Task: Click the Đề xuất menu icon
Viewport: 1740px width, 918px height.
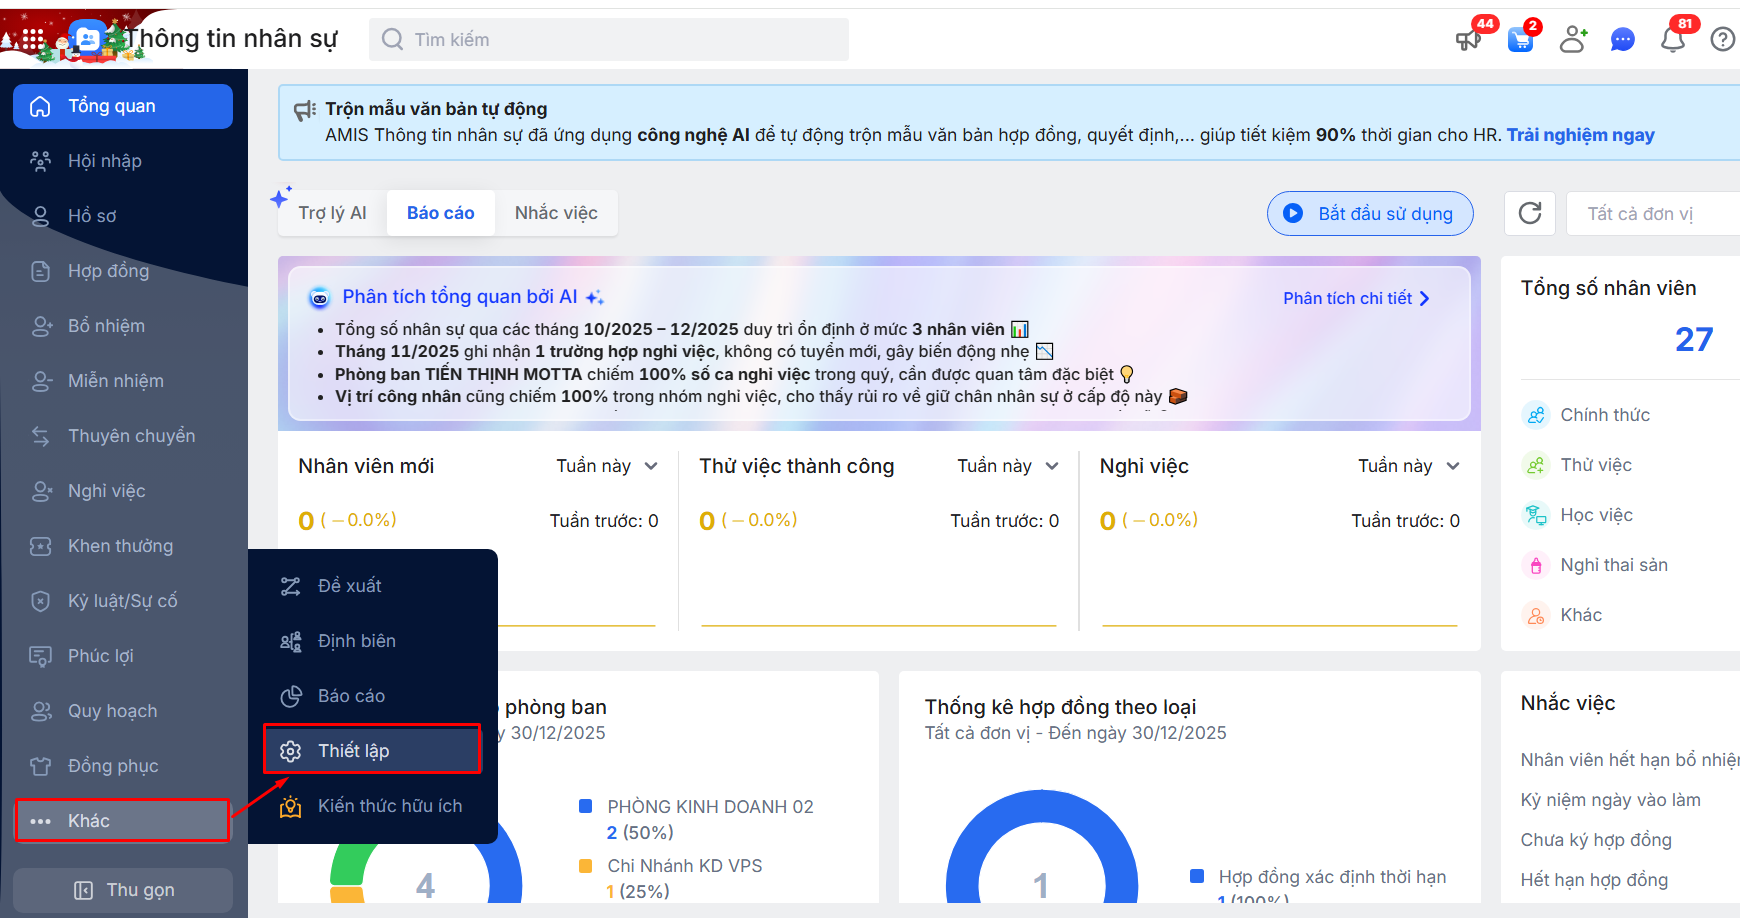Action: click(x=291, y=586)
